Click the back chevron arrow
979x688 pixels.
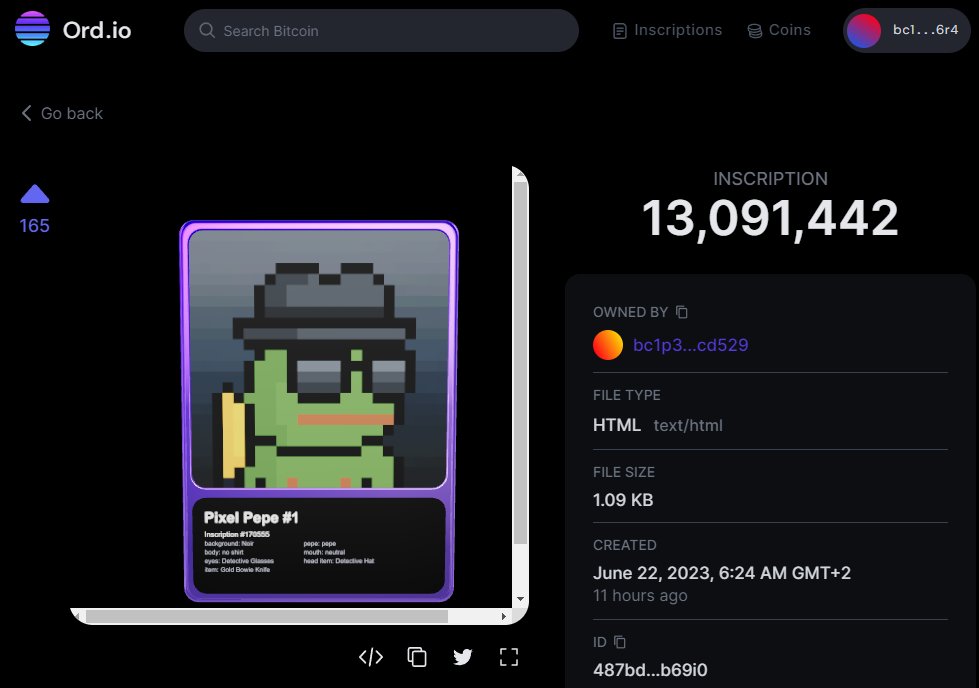click(x=26, y=113)
